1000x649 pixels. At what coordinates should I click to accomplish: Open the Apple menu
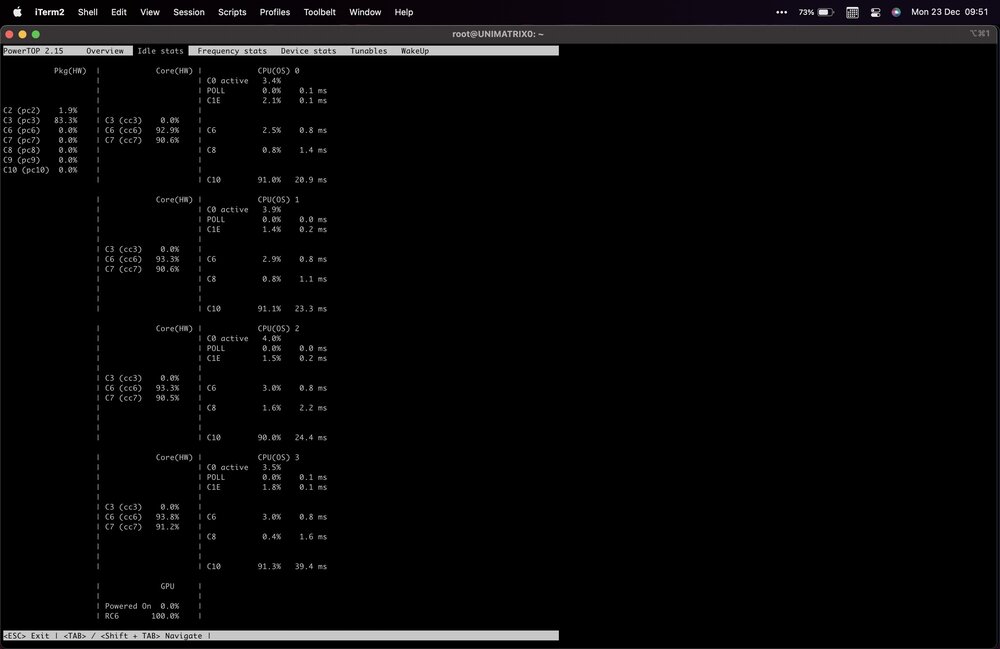point(17,12)
